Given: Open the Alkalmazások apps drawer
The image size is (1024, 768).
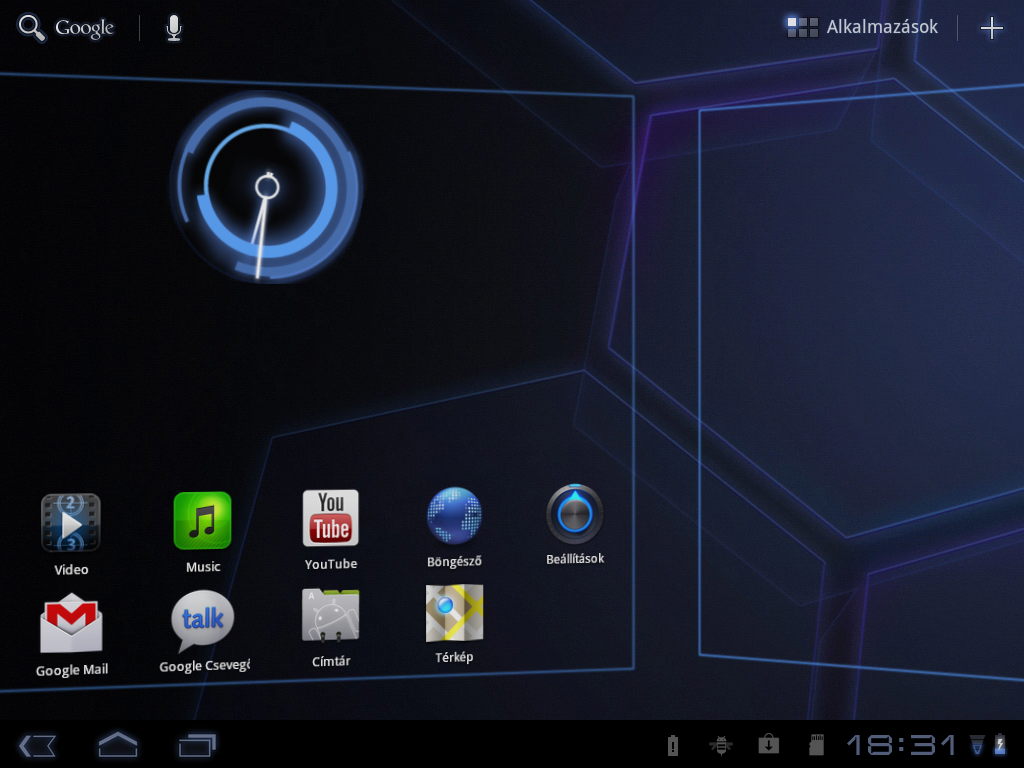Looking at the screenshot, I should click(862, 27).
